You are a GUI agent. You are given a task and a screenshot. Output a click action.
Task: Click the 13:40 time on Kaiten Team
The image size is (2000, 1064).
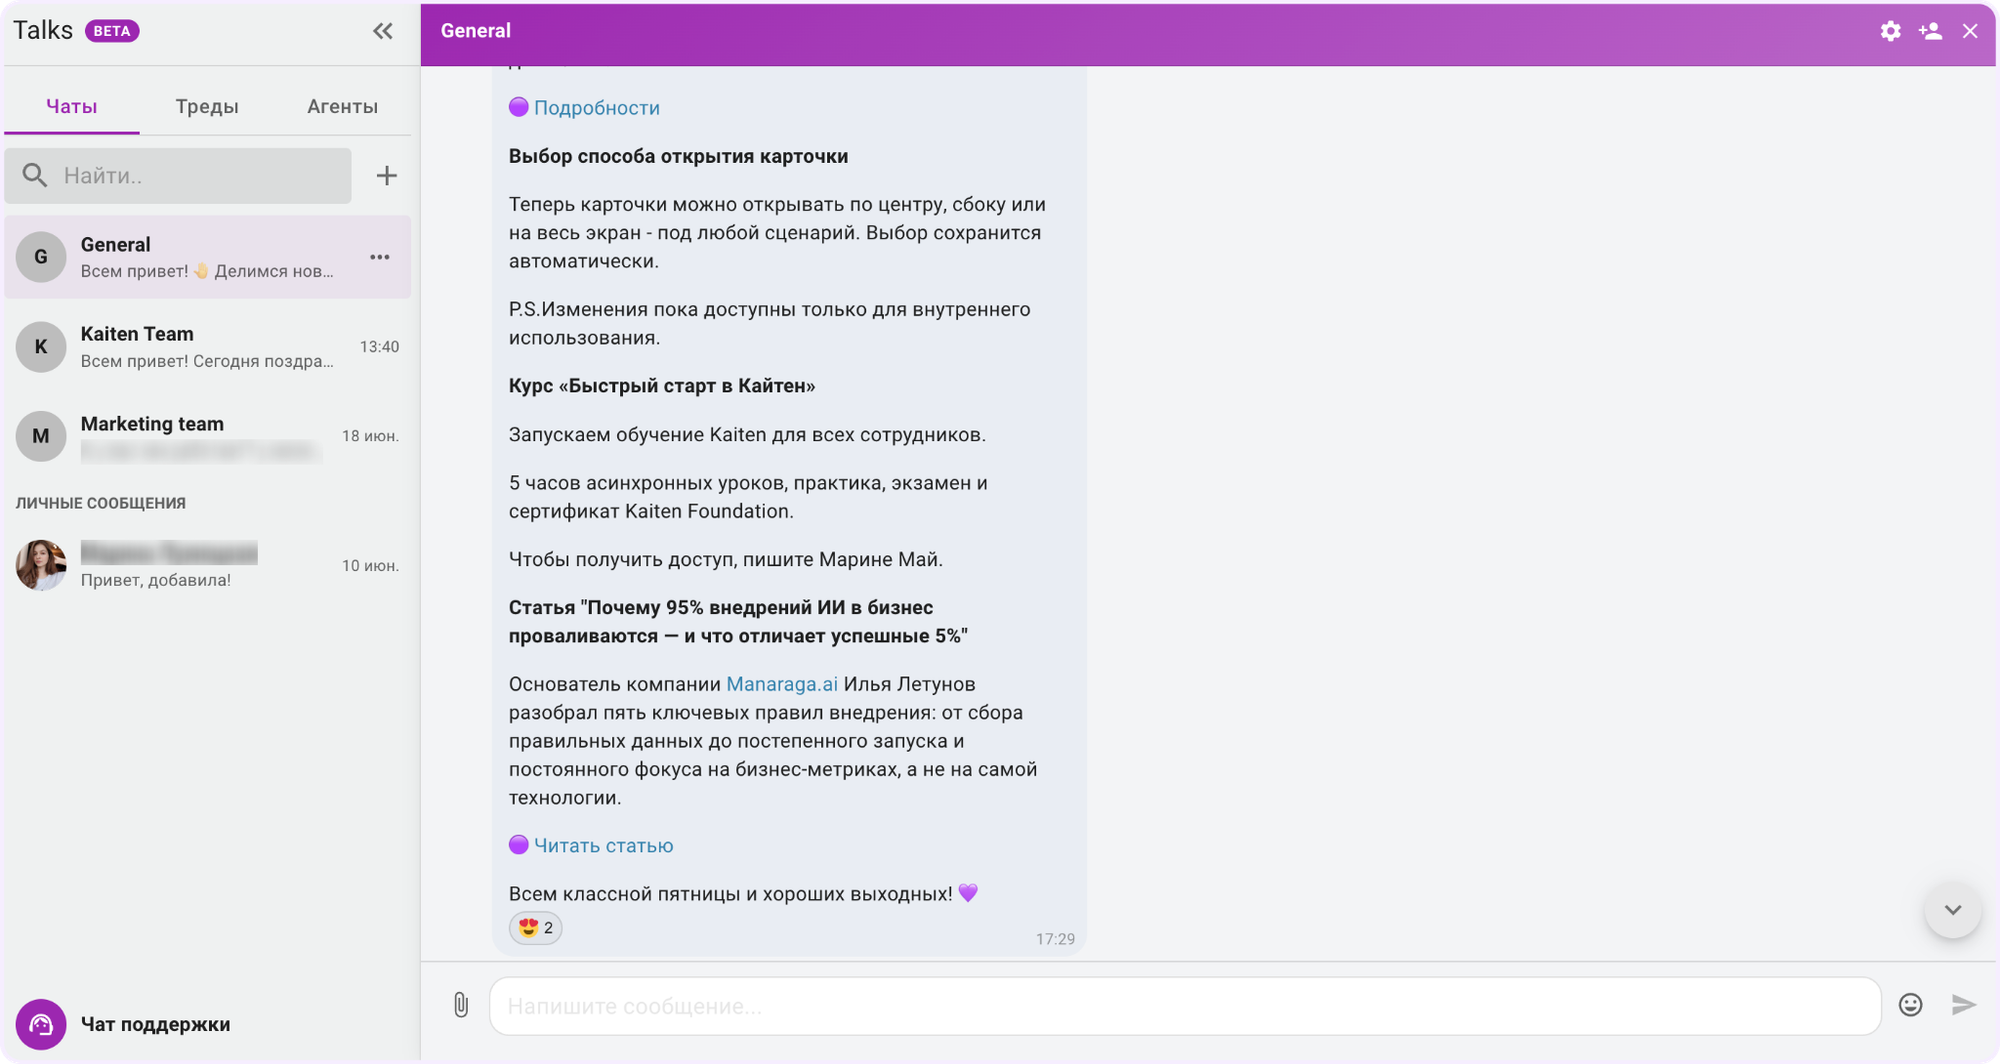tap(379, 347)
